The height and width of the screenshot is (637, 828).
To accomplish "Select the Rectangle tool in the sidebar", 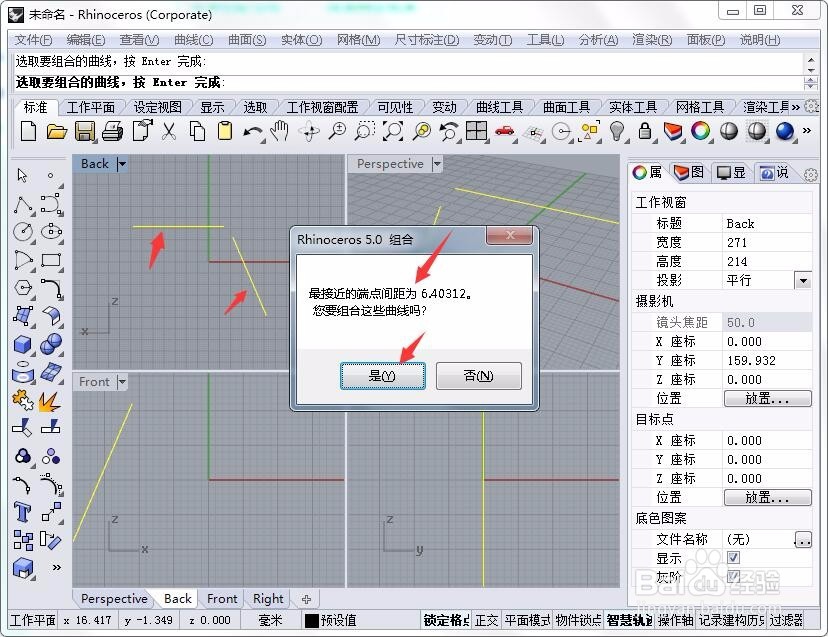I will pyautogui.click(x=51, y=260).
